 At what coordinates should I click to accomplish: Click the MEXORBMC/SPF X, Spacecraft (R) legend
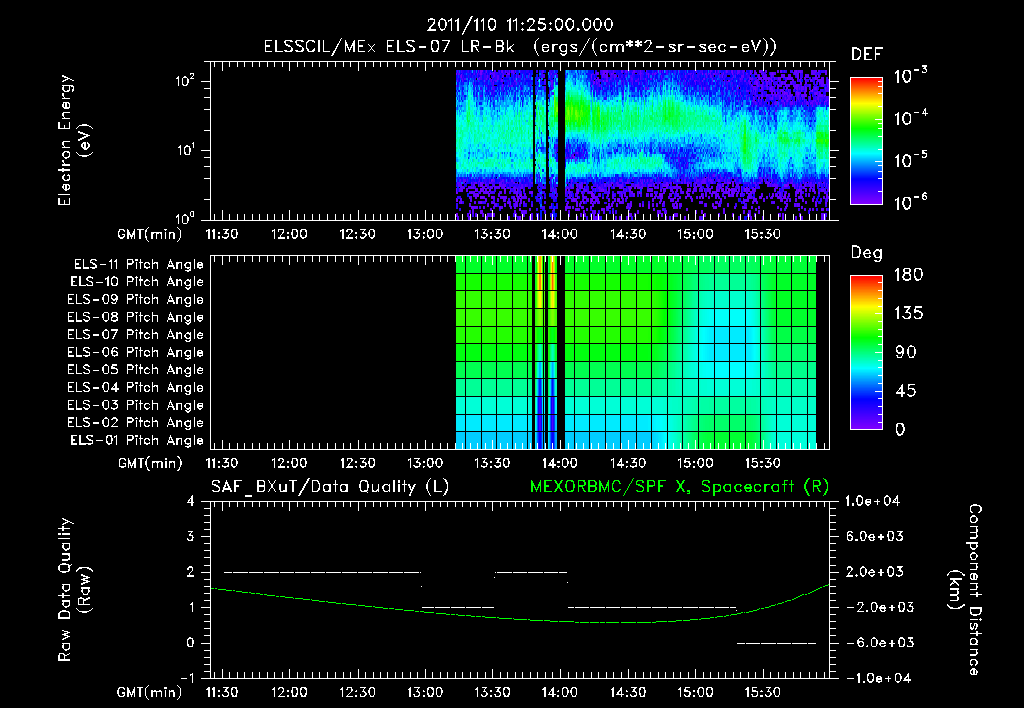coord(679,487)
